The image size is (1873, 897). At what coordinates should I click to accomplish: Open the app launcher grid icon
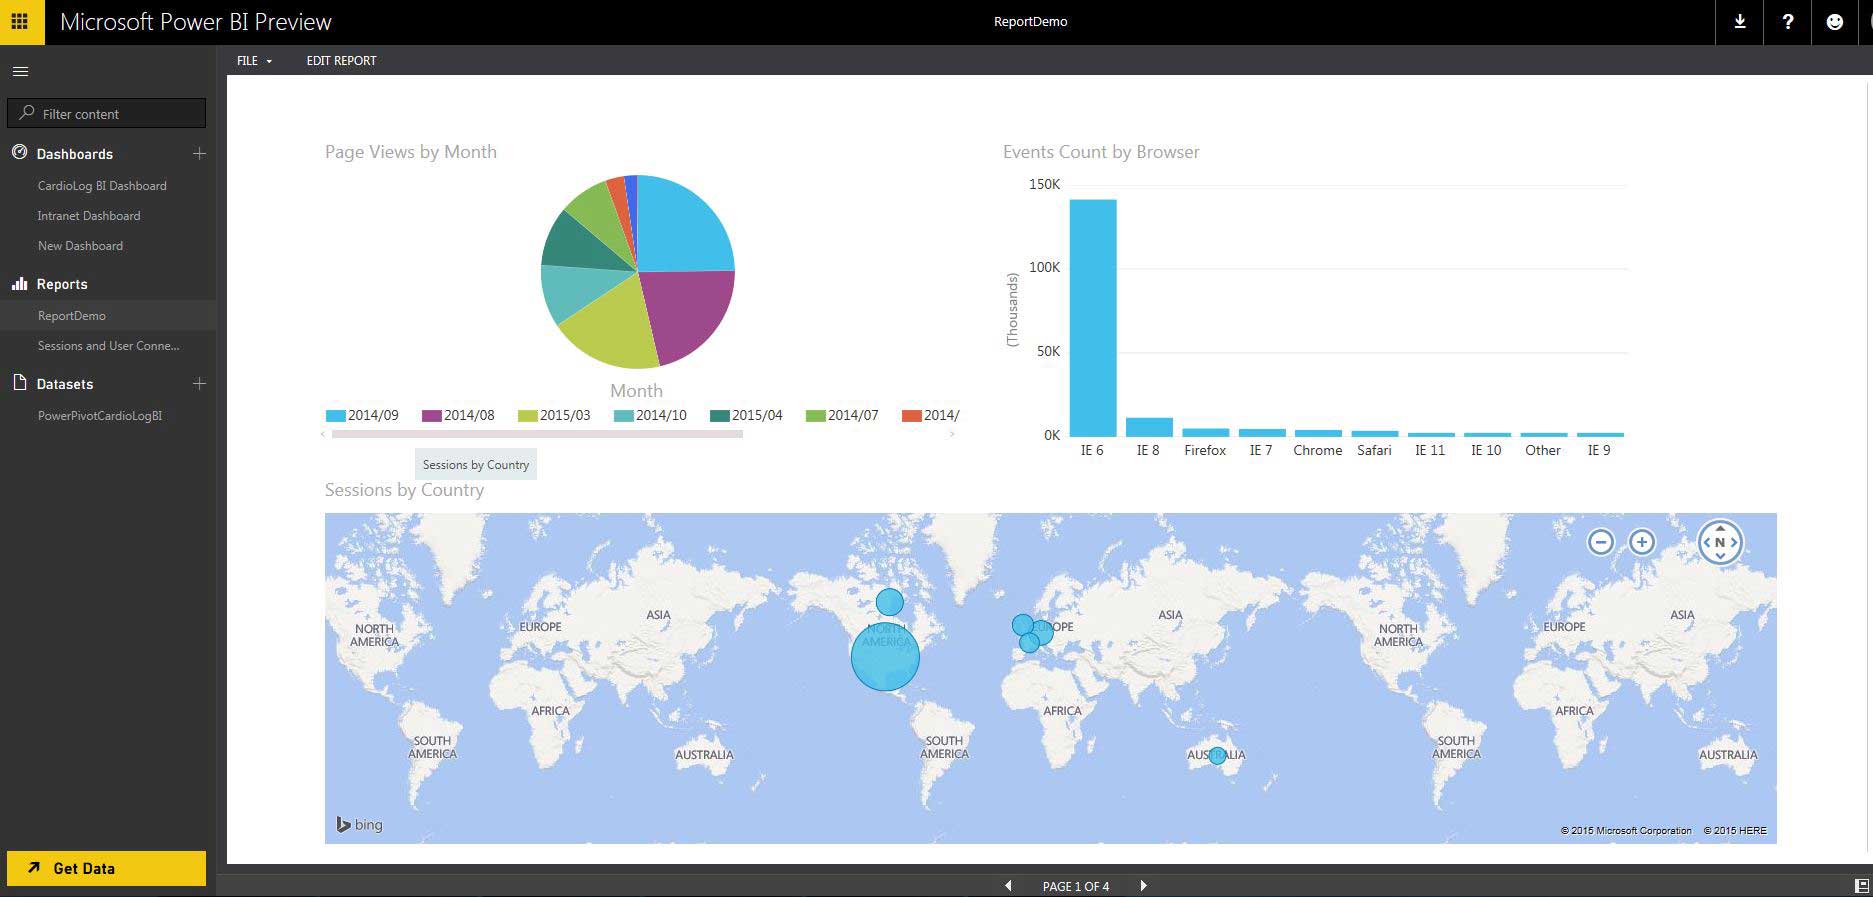point(20,21)
